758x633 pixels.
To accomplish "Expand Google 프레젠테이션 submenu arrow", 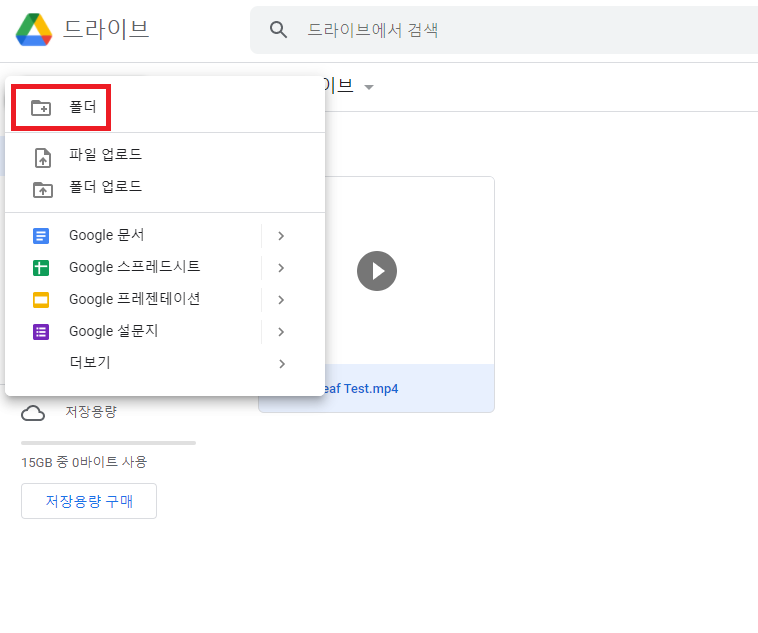I will pos(281,300).
